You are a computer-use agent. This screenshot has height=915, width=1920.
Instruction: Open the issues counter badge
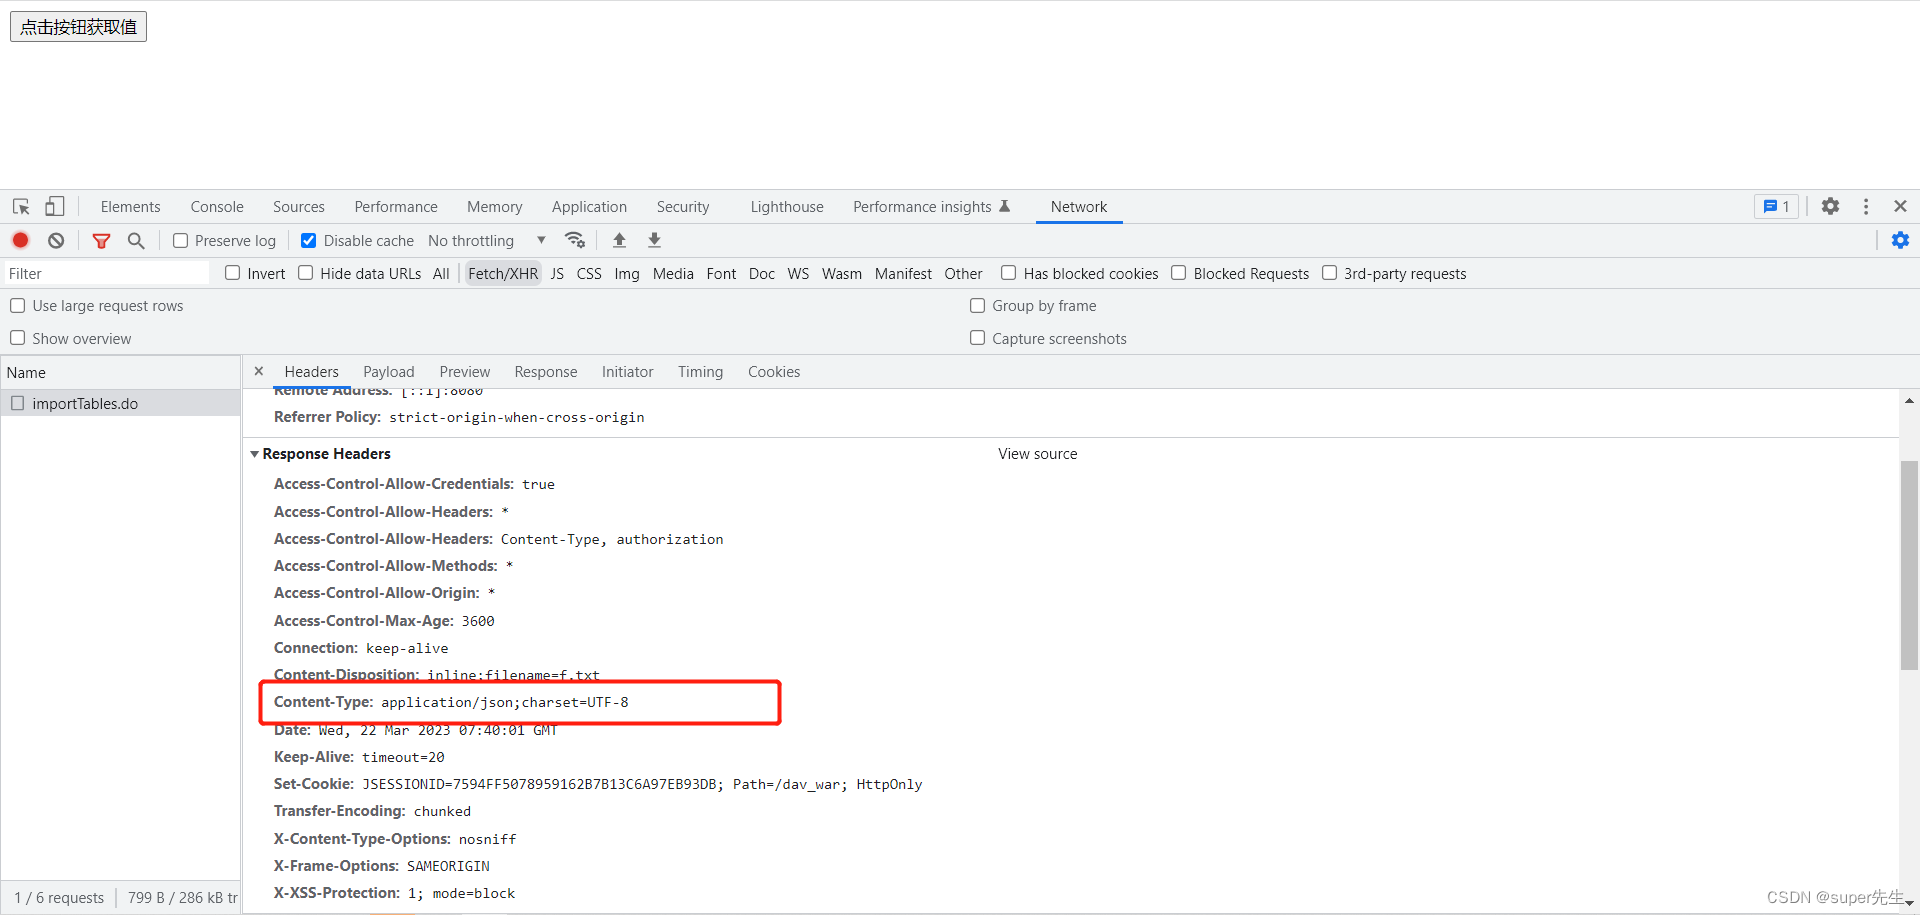pos(1776,206)
